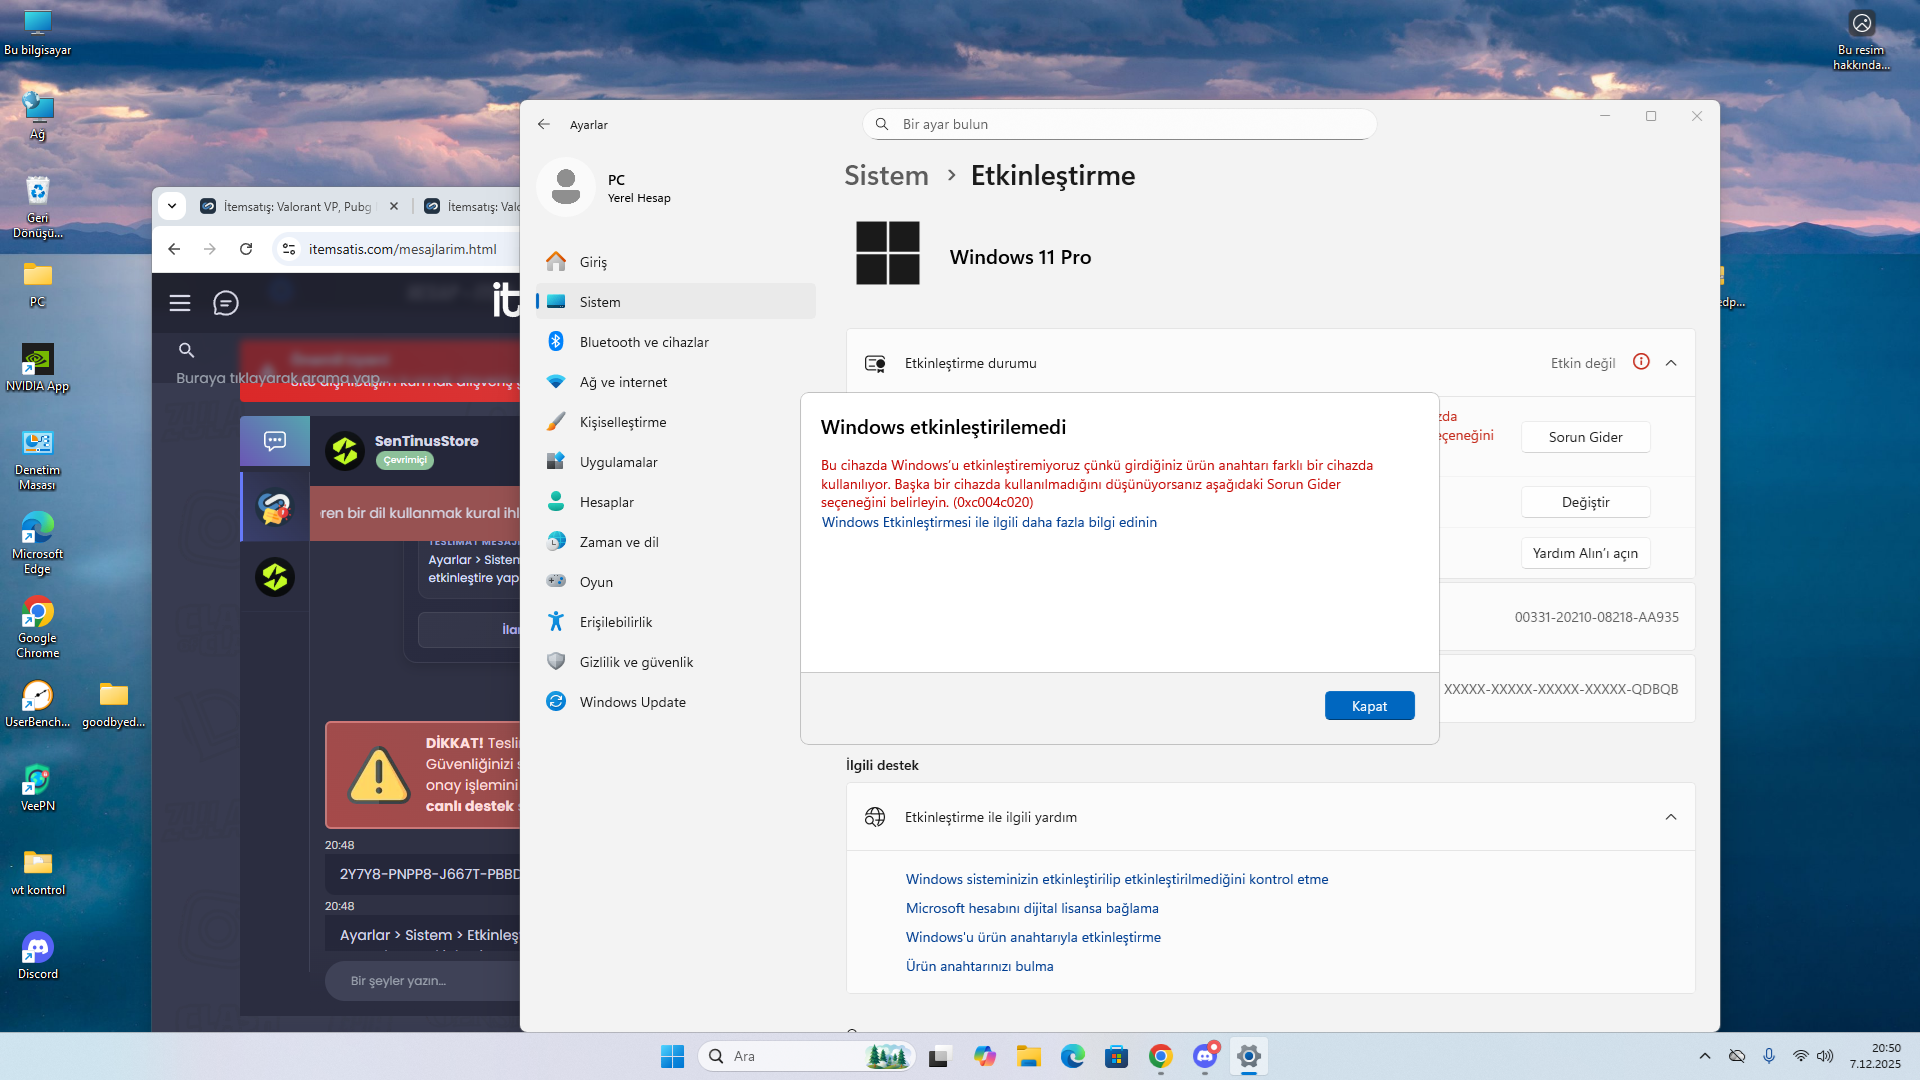Click the Sorun Gider button

click(x=1586, y=437)
